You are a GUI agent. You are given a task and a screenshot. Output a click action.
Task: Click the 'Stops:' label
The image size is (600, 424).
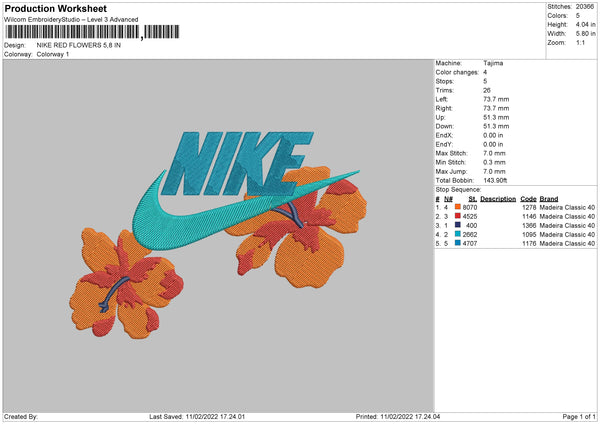445,82
